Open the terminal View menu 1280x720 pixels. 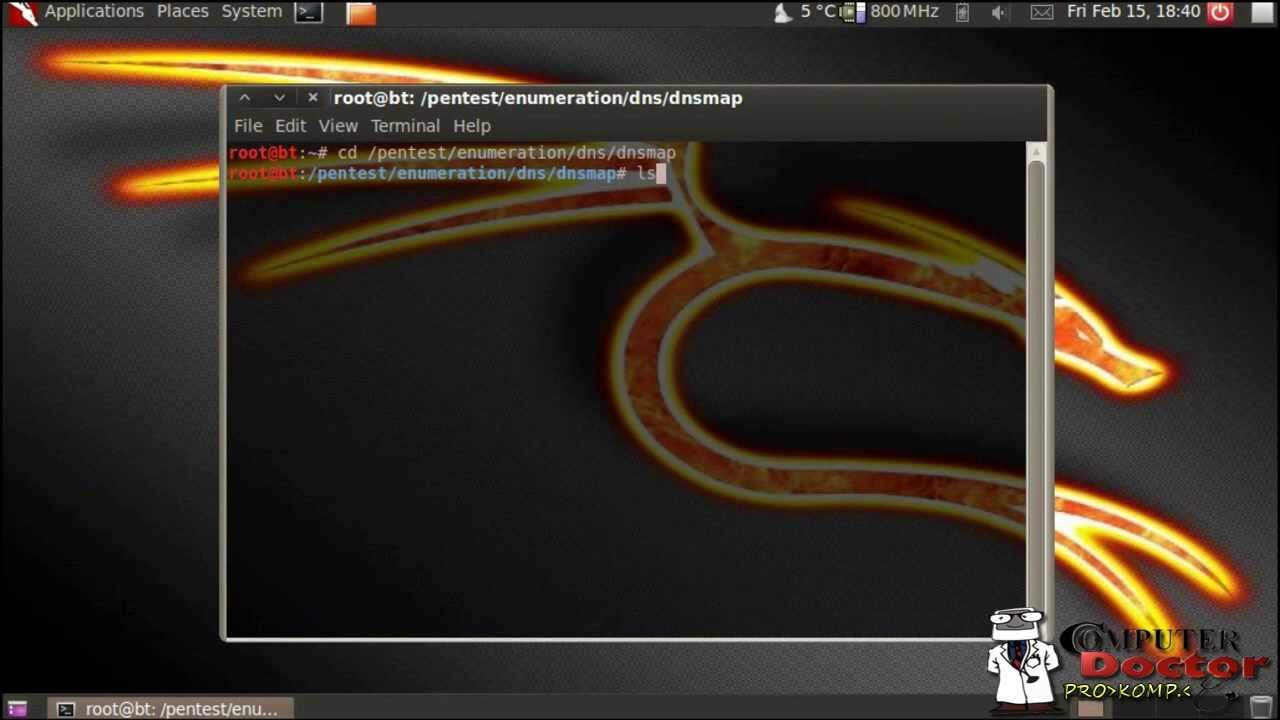(338, 126)
